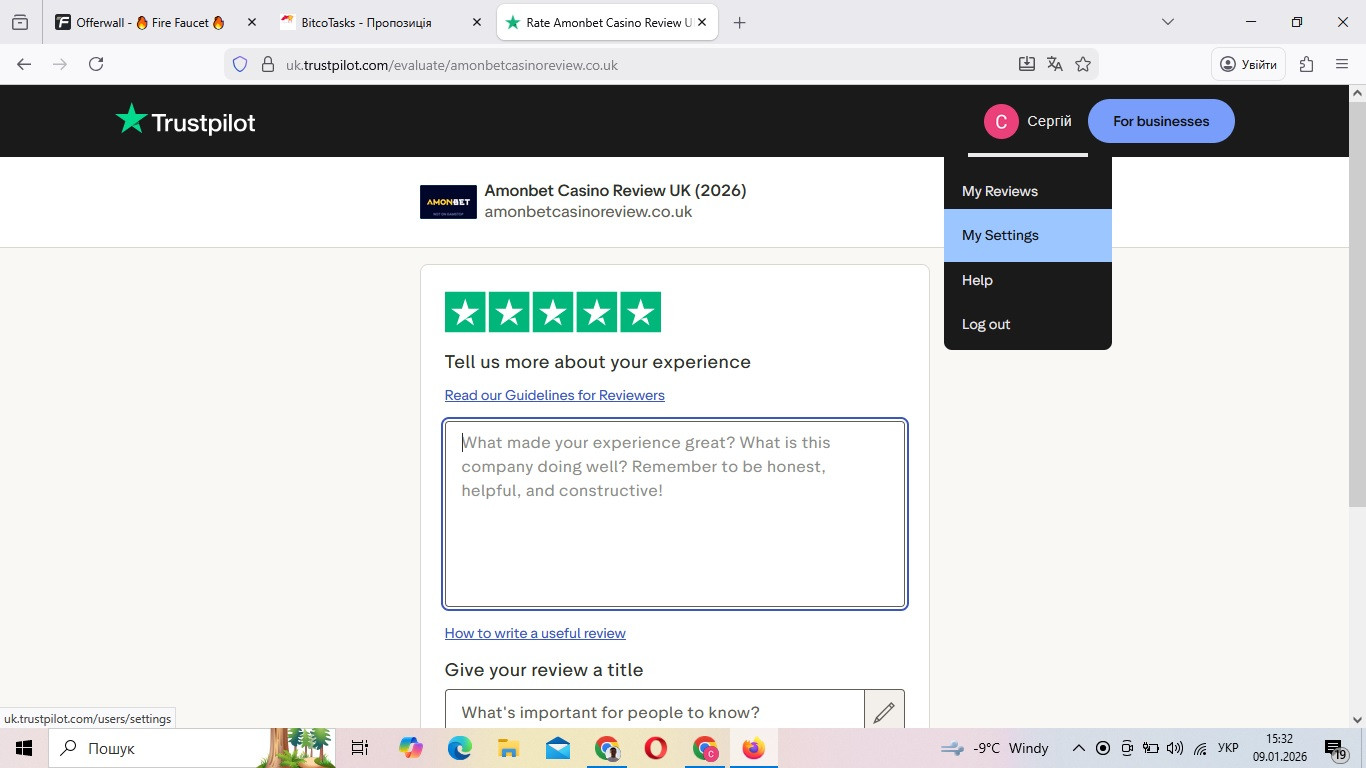Click the -9°C Windy weather widget
The width and height of the screenshot is (1366, 768).
[x=995, y=748]
